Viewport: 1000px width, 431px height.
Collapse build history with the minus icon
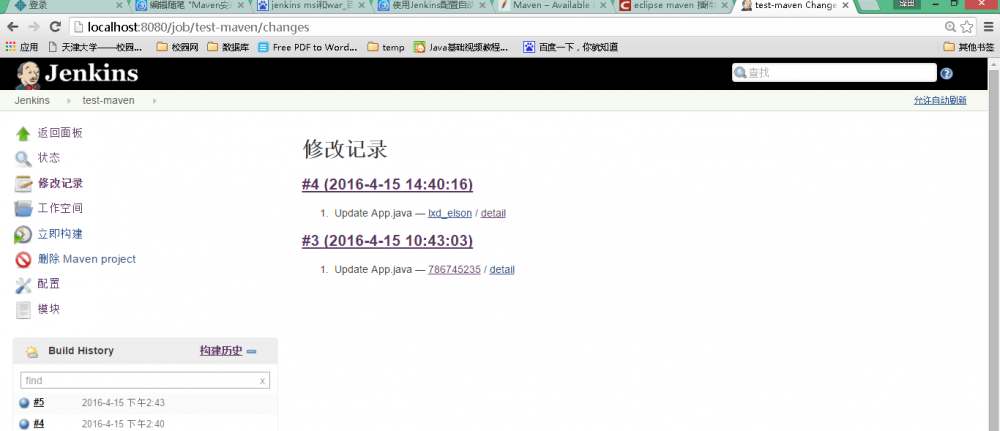coord(251,351)
